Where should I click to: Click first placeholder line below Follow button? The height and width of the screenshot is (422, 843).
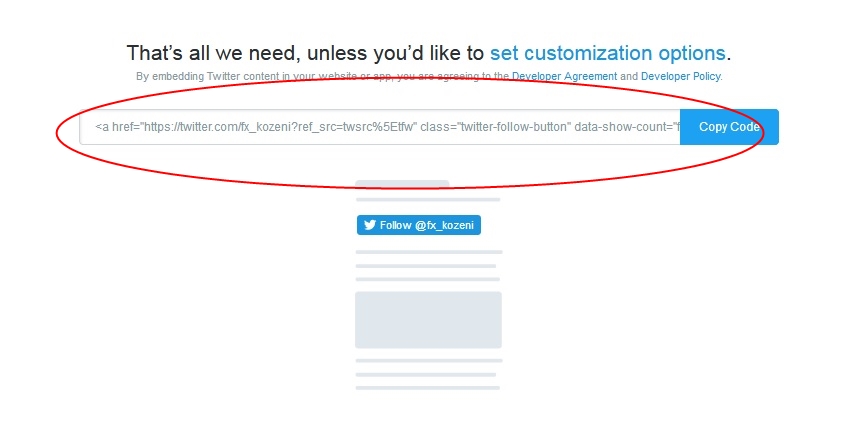click(429, 252)
